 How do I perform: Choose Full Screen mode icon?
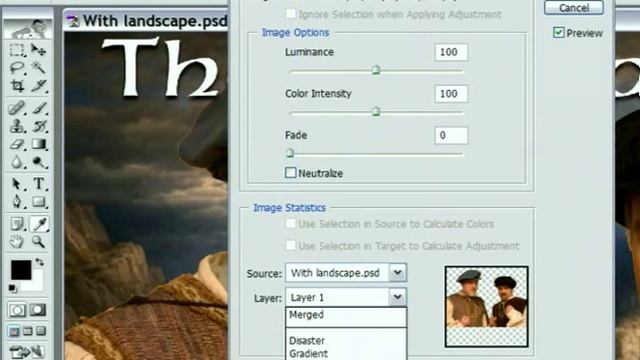pos(41,331)
